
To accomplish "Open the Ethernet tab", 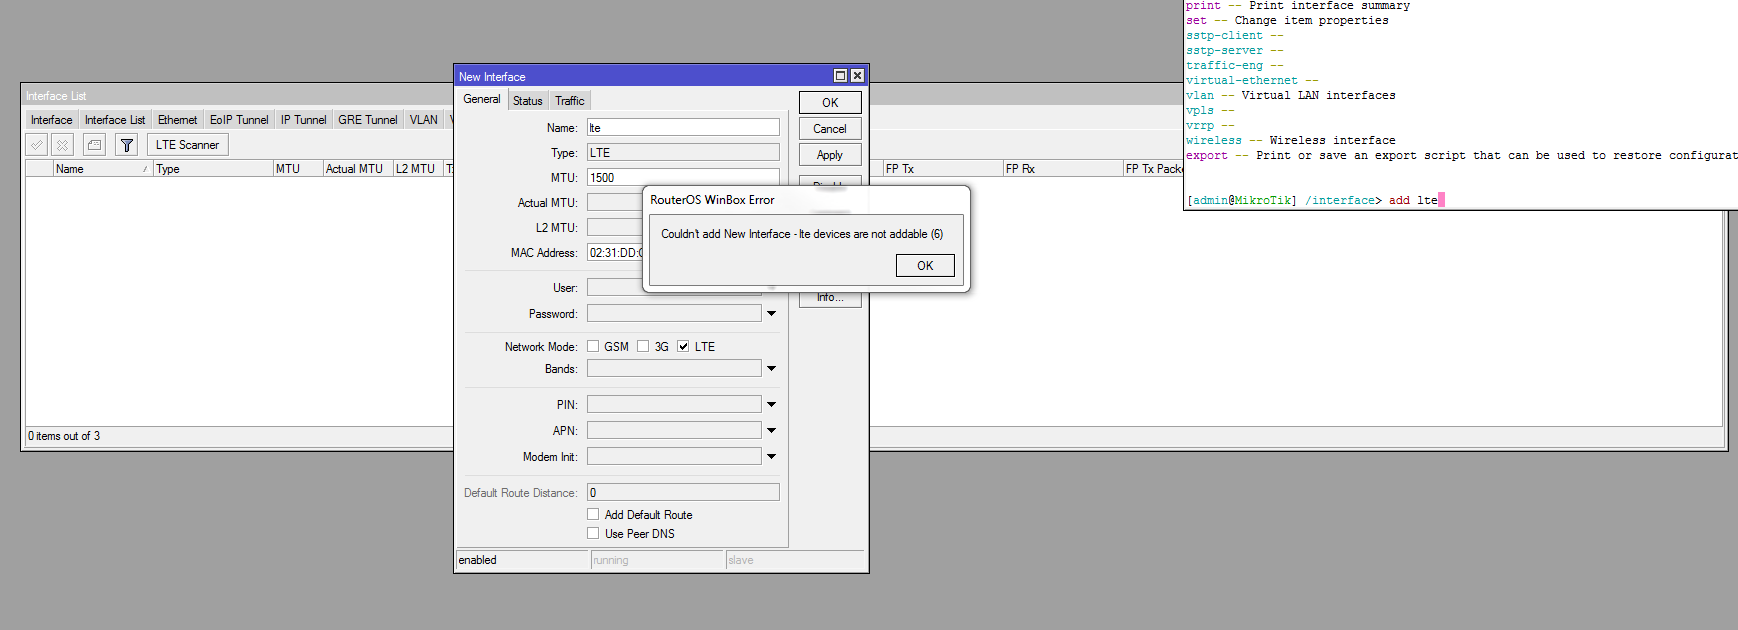I will point(177,120).
